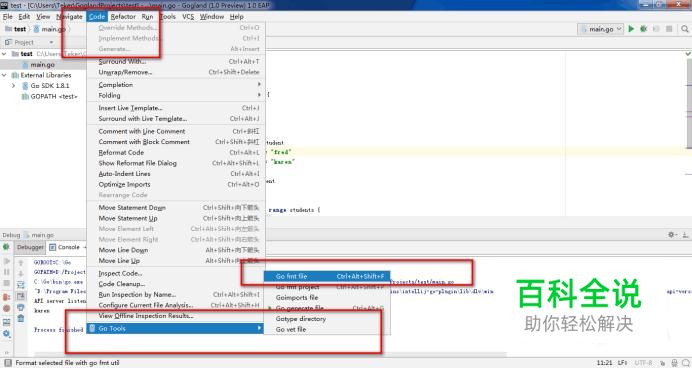This screenshot has width=692, height=368.
Task: Open the Project view dropdown
Action: point(51,42)
